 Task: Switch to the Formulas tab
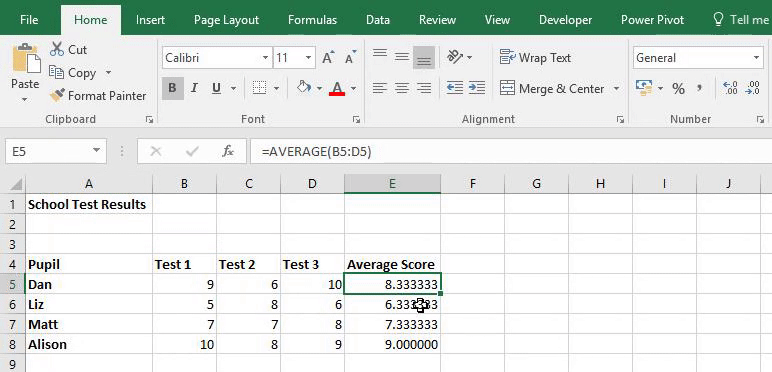[x=312, y=20]
